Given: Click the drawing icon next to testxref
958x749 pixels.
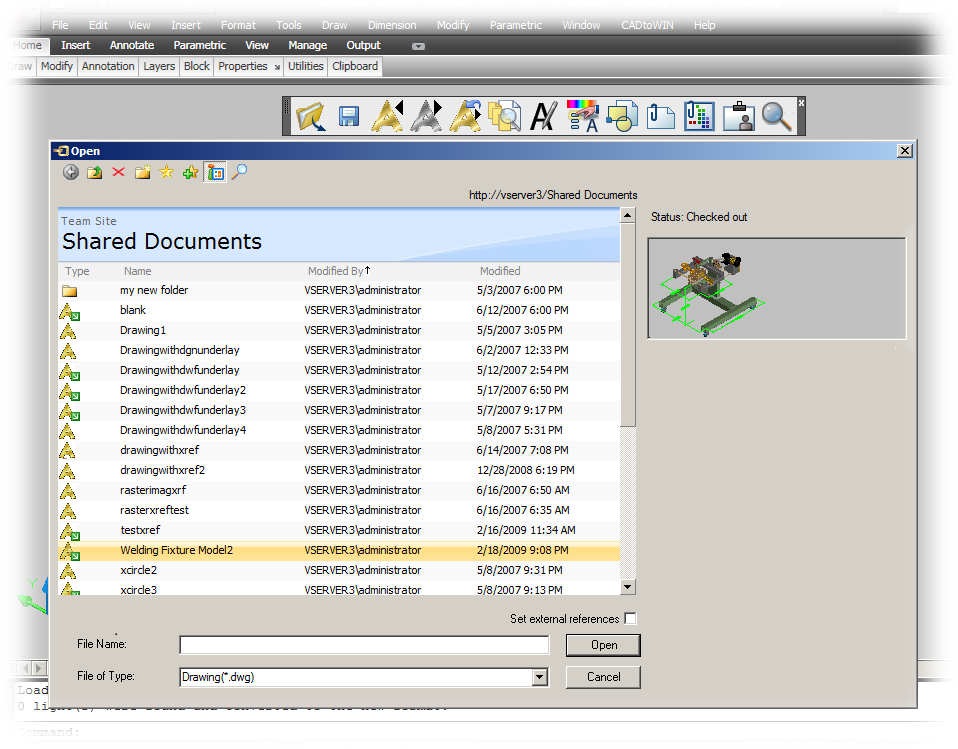Looking at the screenshot, I should point(69,532).
